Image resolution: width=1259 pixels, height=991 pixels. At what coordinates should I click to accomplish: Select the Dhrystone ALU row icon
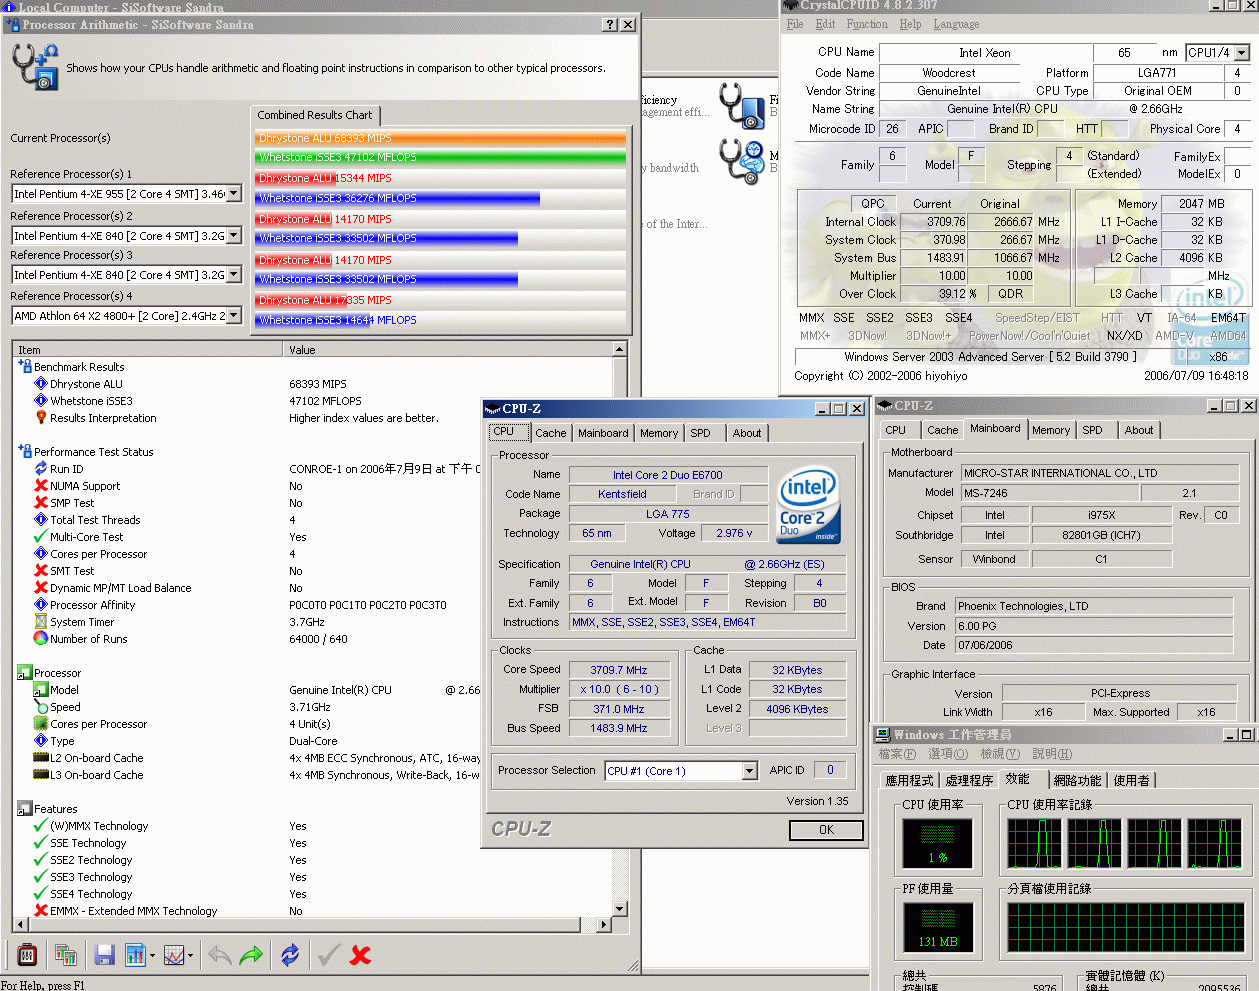(x=41, y=384)
